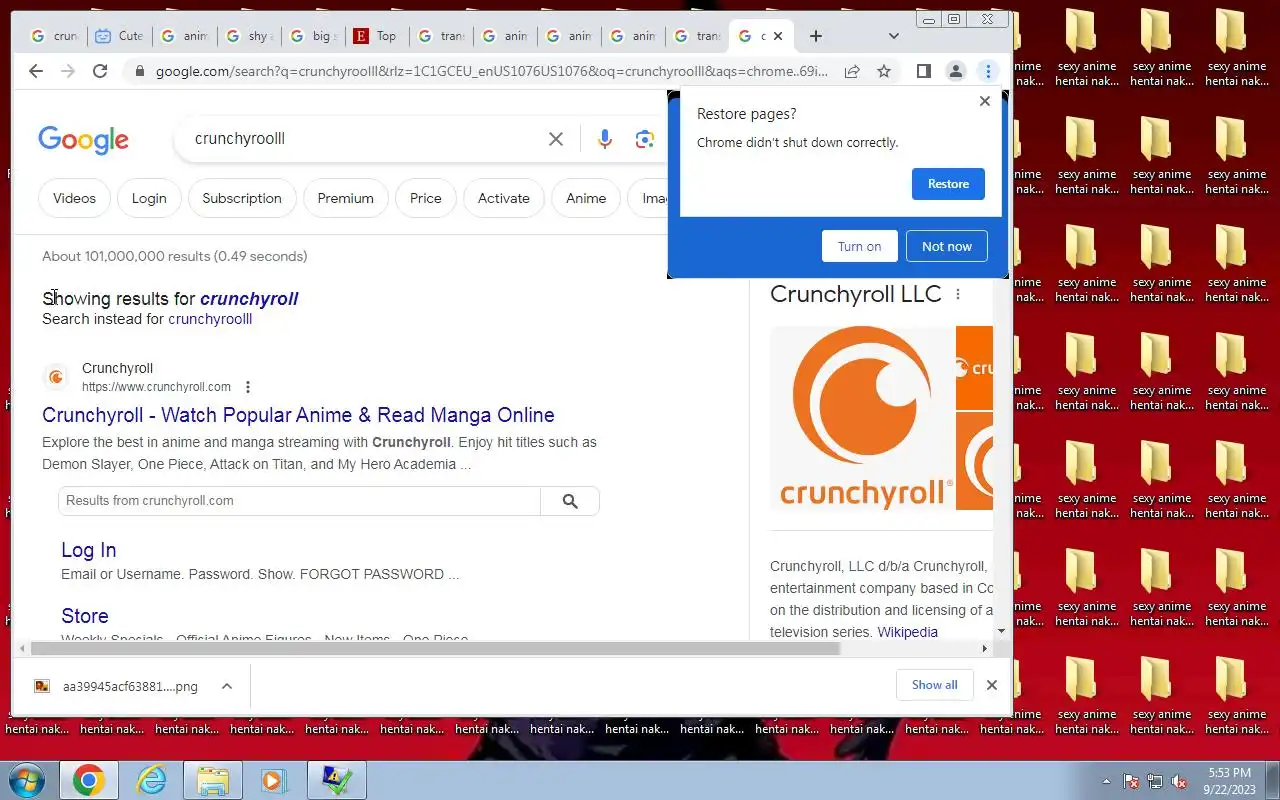Click the Google search input box

tap(365, 139)
